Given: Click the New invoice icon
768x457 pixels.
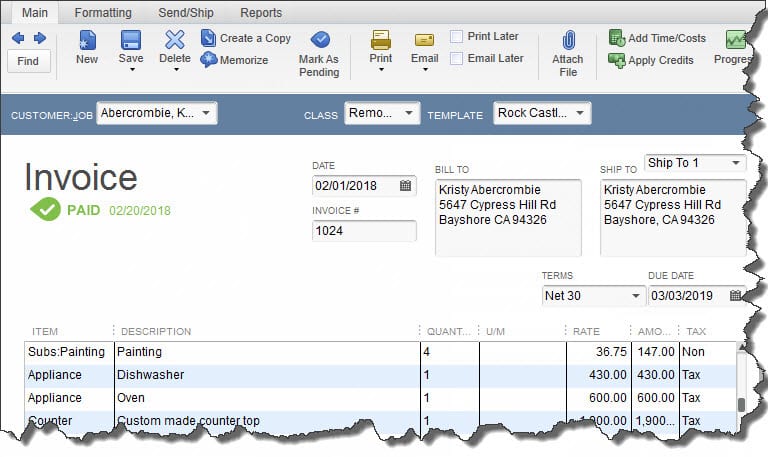Looking at the screenshot, I should [87, 41].
